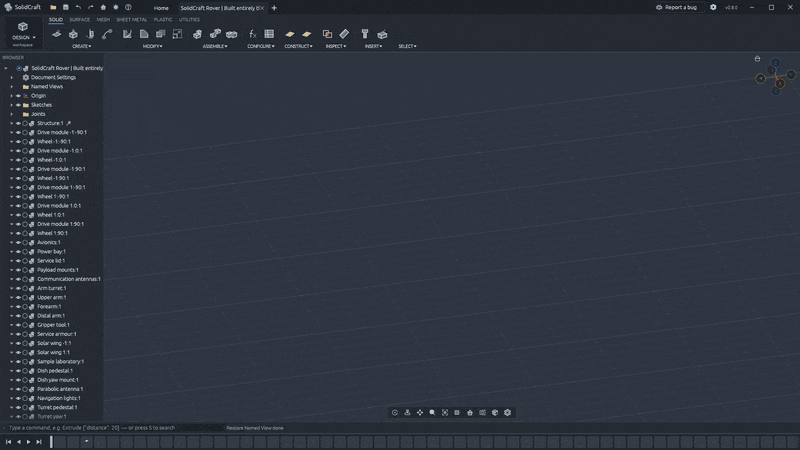The height and width of the screenshot is (450, 800).
Task: Expand the Named Views folder
Action: 12,87
